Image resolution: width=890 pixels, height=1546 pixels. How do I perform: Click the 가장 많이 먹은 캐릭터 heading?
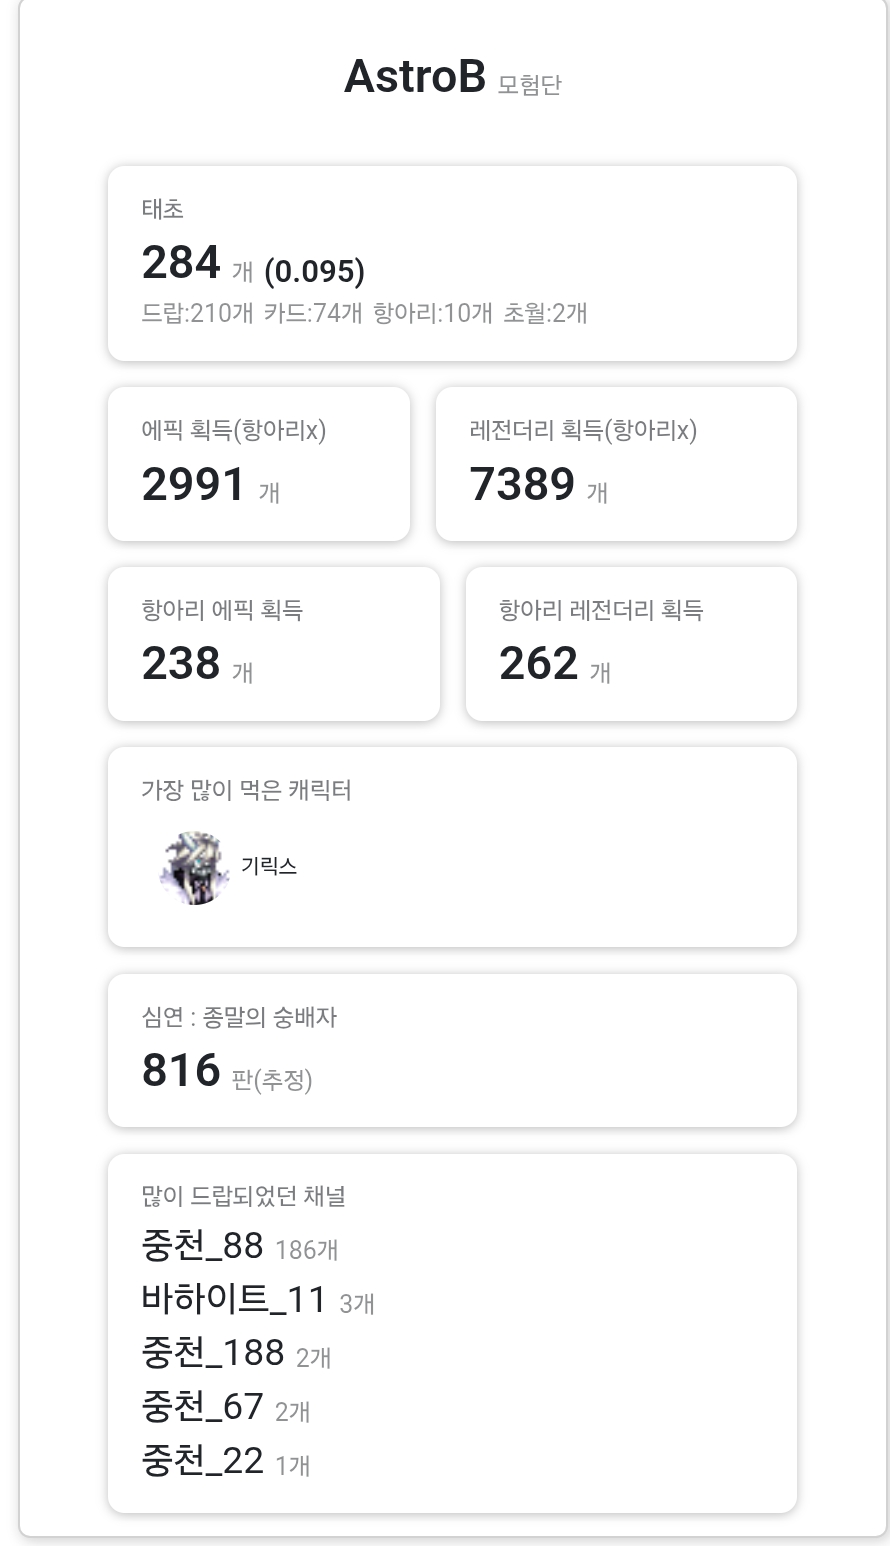[x=246, y=790]
